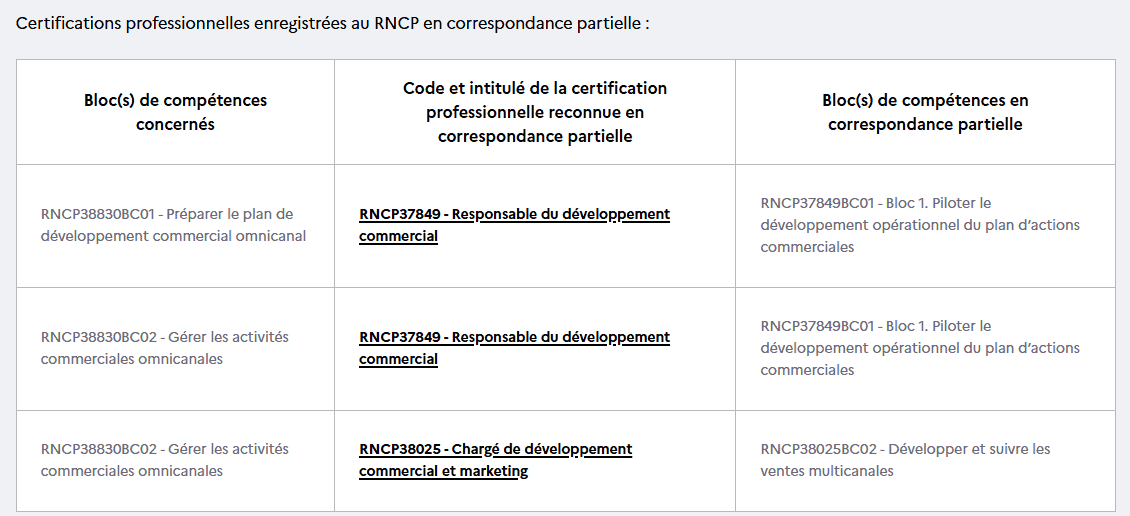
Task: Click the "Bloc(s) de compétences concernés" column header
Action: coord(175,112)
